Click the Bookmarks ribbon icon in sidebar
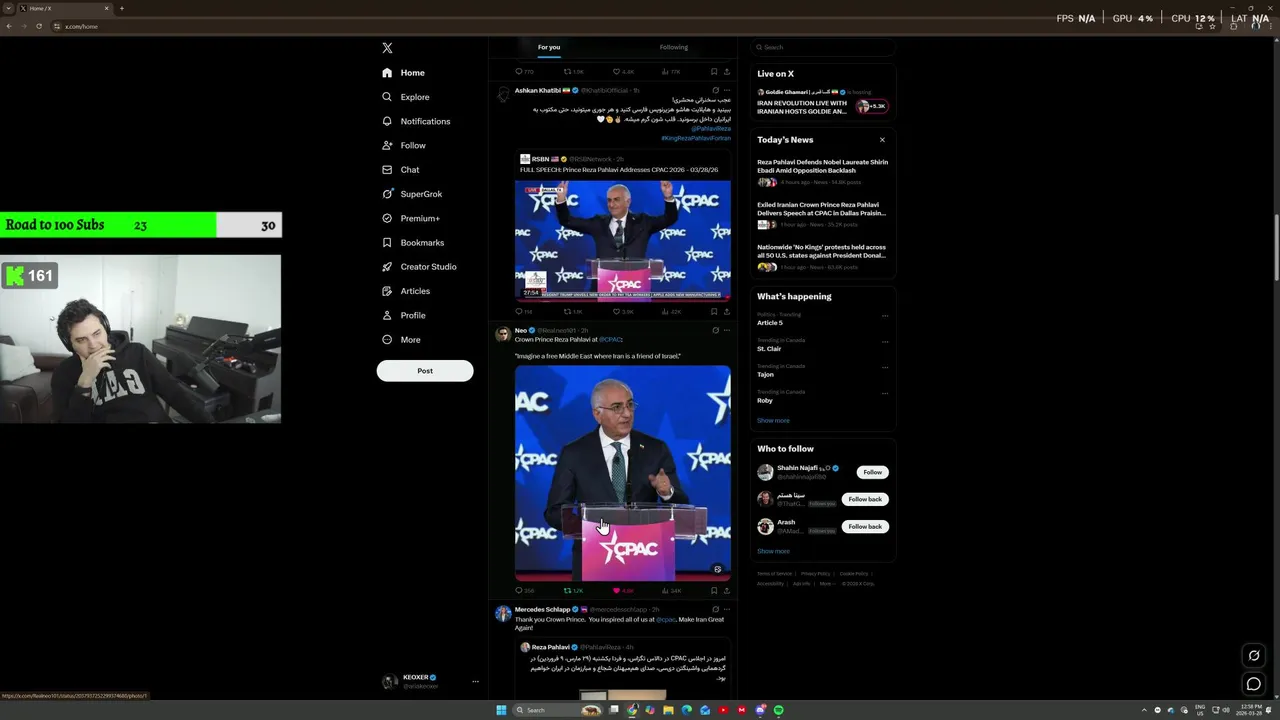Screen dimensions: 1280x720 pos(387,242)
